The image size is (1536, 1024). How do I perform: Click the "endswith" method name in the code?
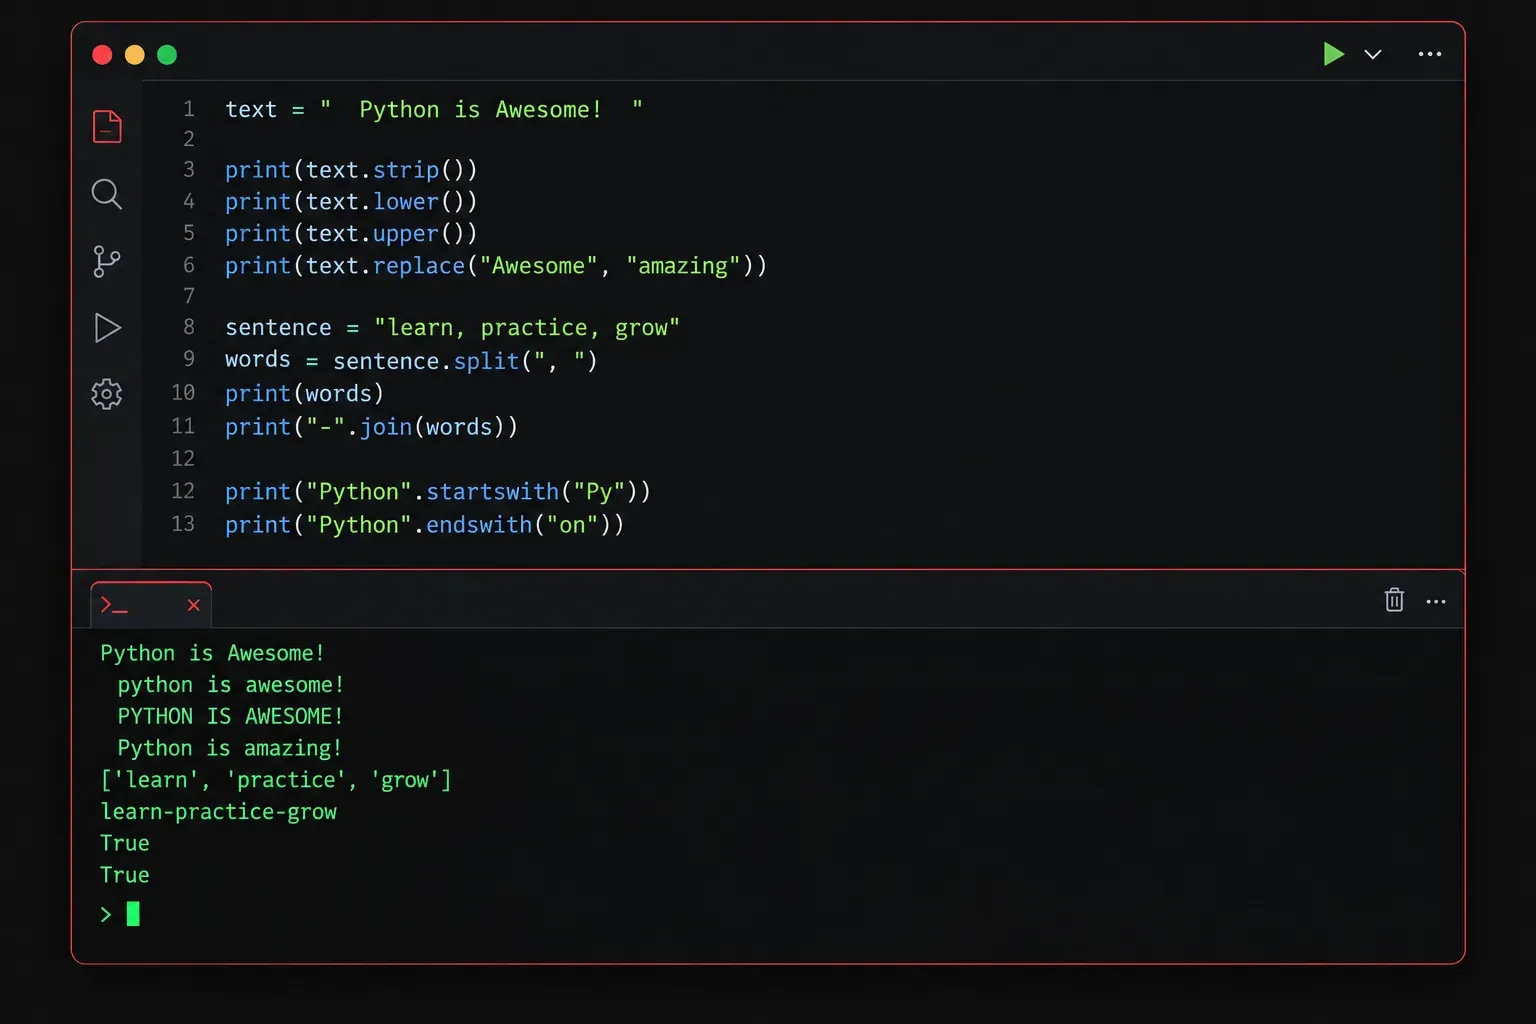click(480, 525)
